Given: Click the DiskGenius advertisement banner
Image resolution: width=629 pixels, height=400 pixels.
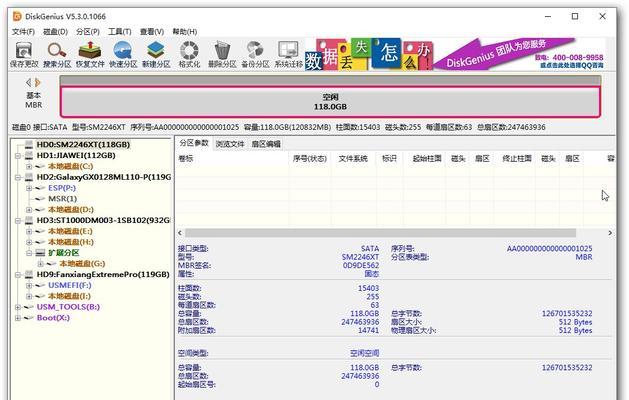Looking at the screenshot, I should [455, 54].
